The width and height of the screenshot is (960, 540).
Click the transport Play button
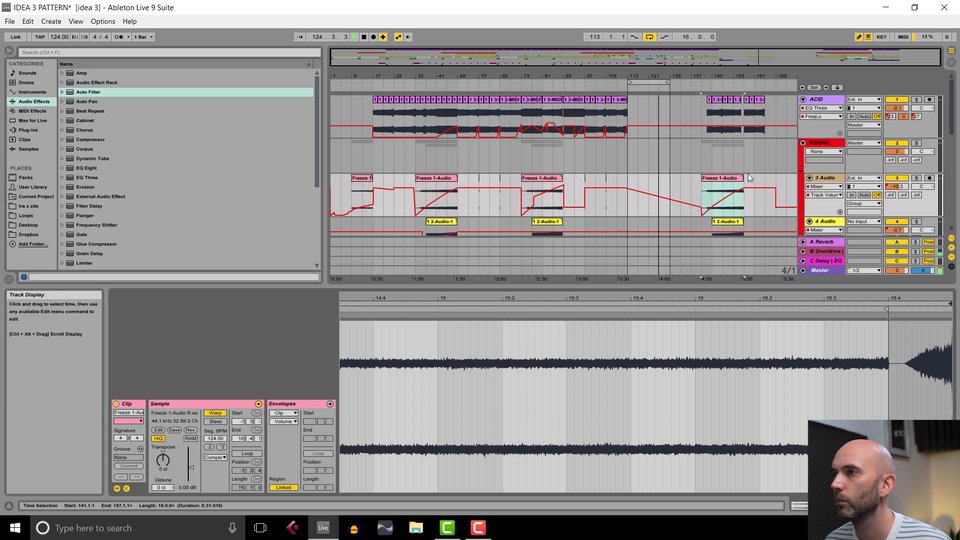click(x=354, y=37)
